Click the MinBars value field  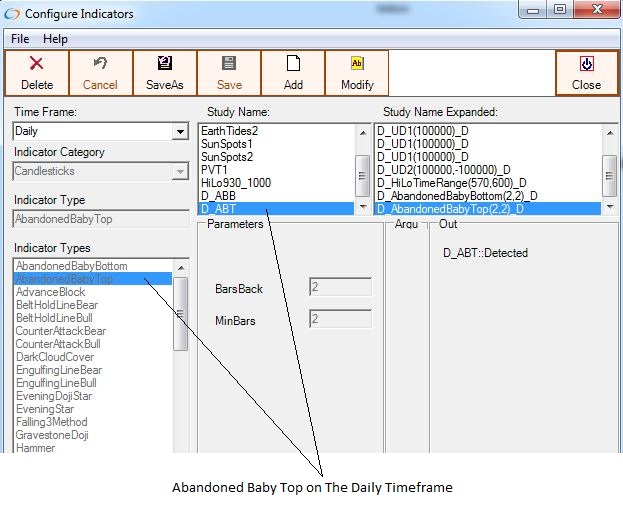point(340,320)
